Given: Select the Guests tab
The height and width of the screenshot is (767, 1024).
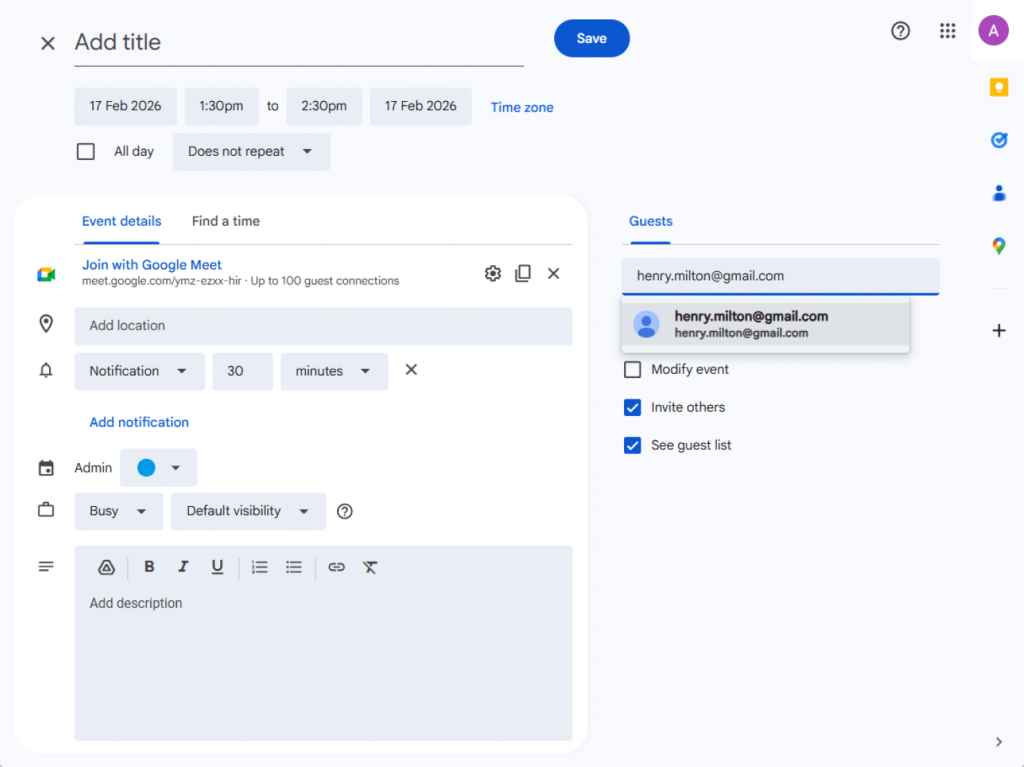Looking at the screenshot, I should 650,221.
